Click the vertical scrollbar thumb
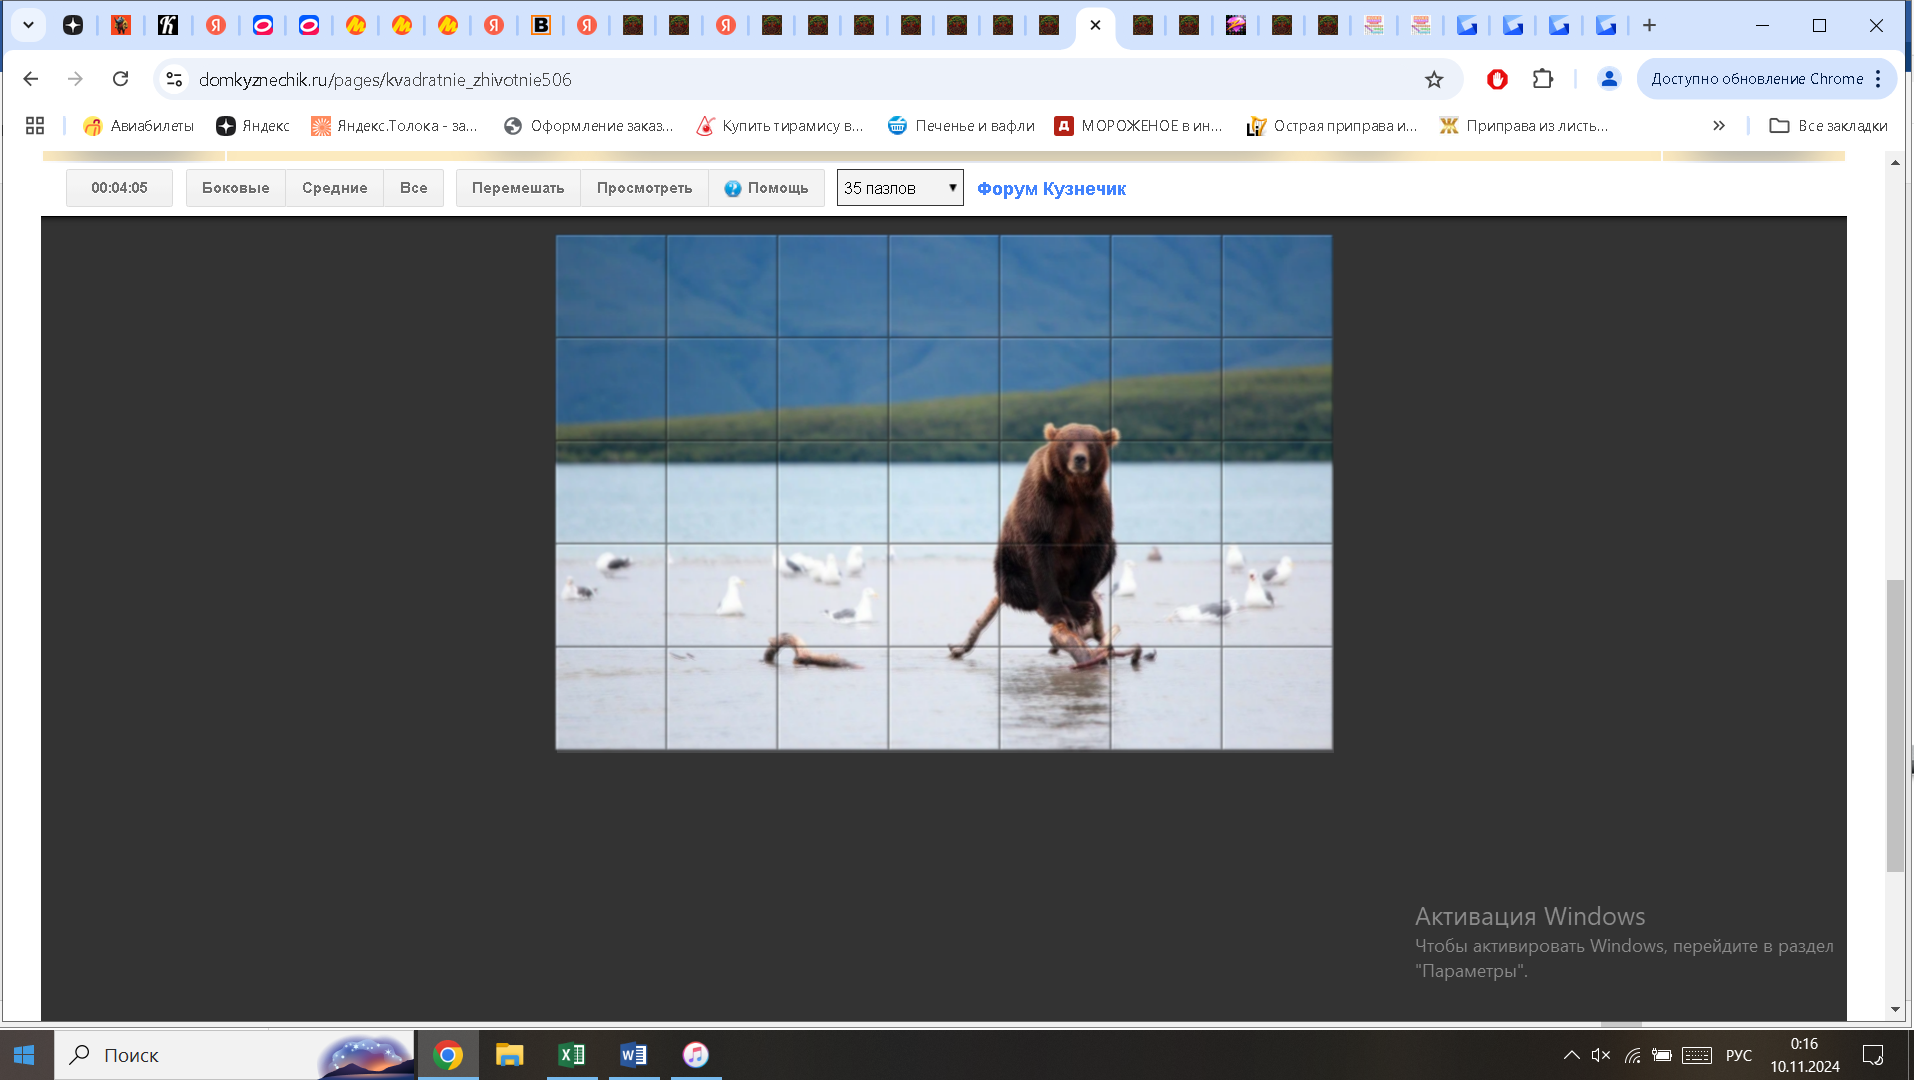The image size is (1914, 1080). click(1895, 725)
